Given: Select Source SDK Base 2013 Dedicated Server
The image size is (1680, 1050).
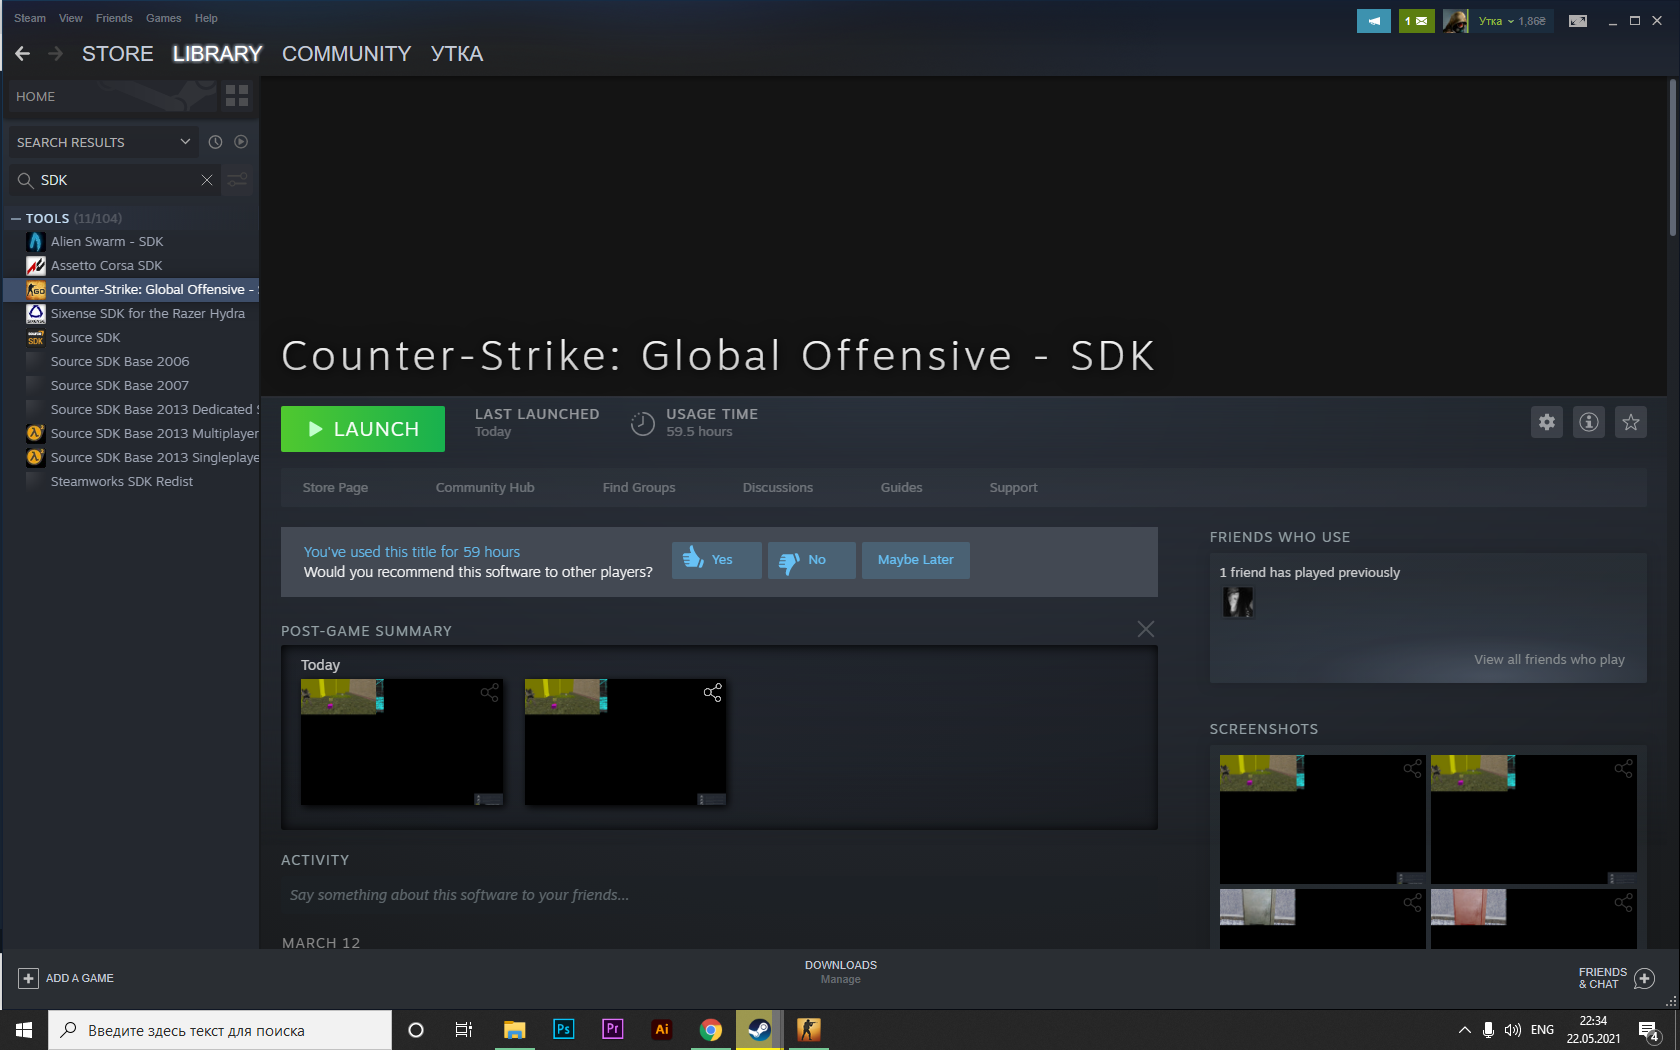Looking at the screenshot, I should click(x=131, y=410).
